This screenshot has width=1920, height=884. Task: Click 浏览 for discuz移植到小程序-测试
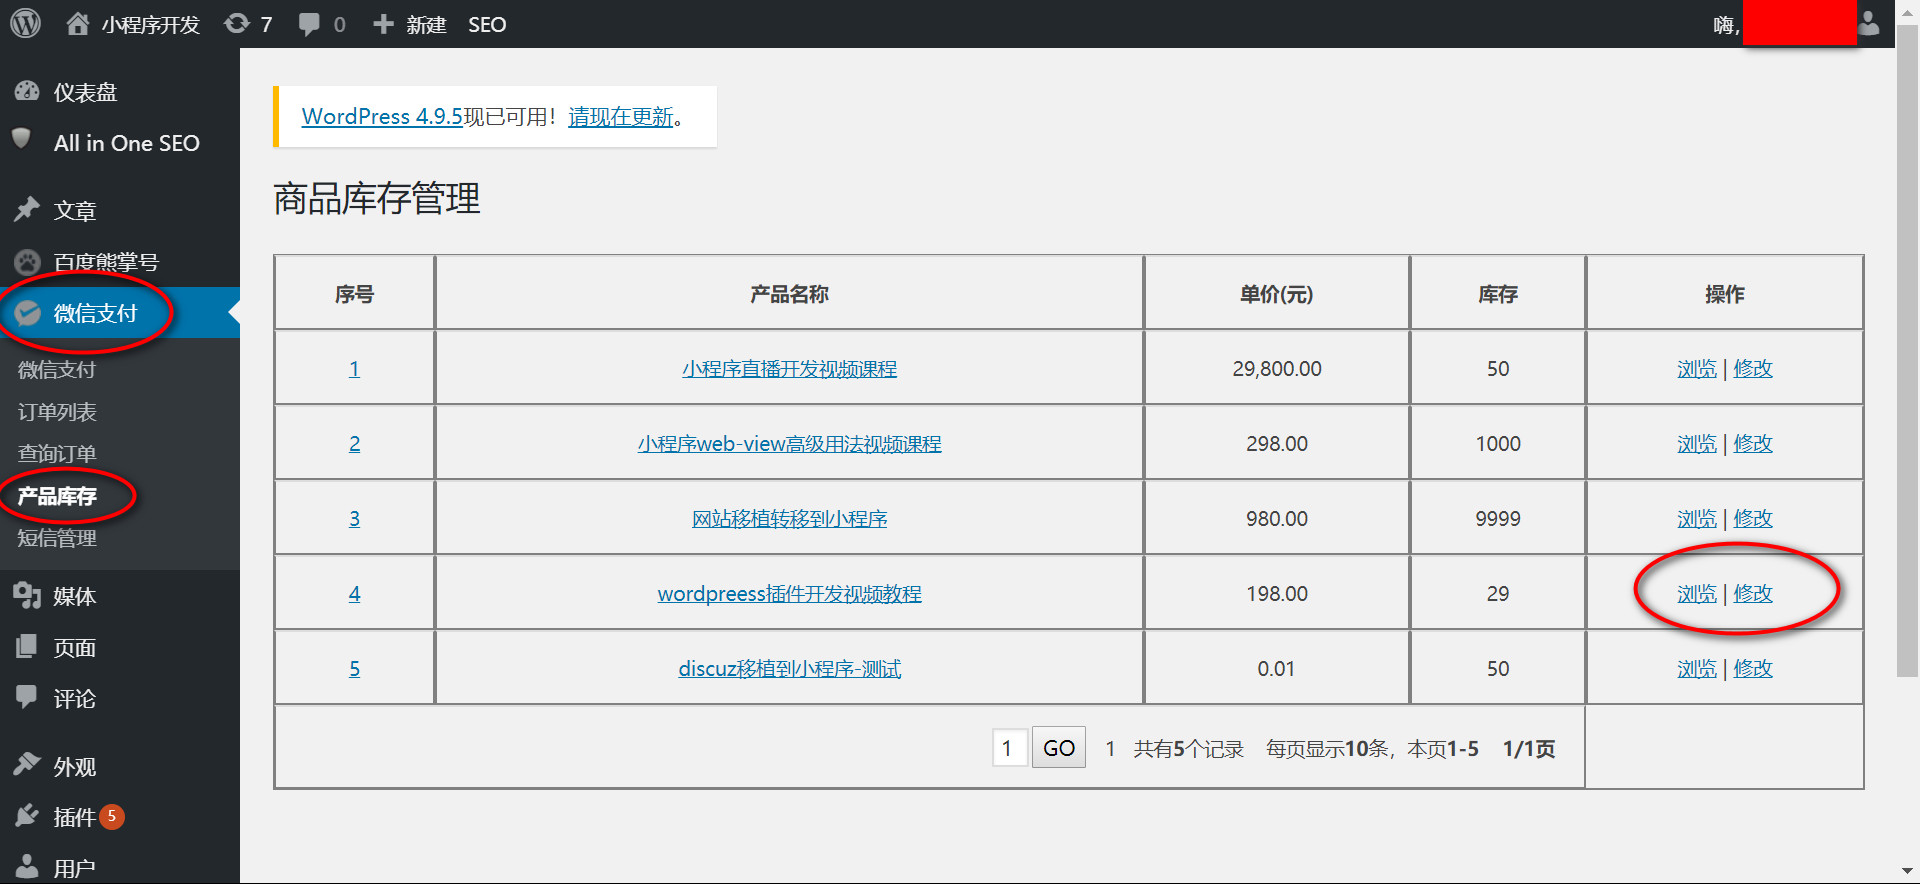pos(1696,669)
